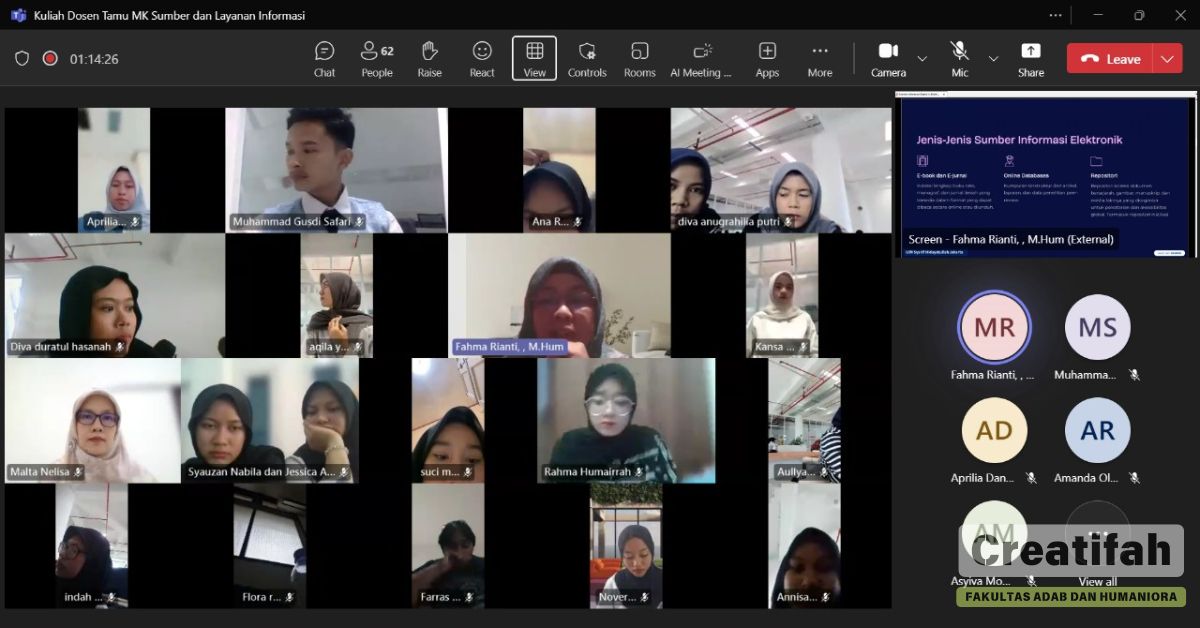Open breakout Rooms
The width and height of the screenshot is (1200, 628).
pyautogui.click(x=639, y=58)
